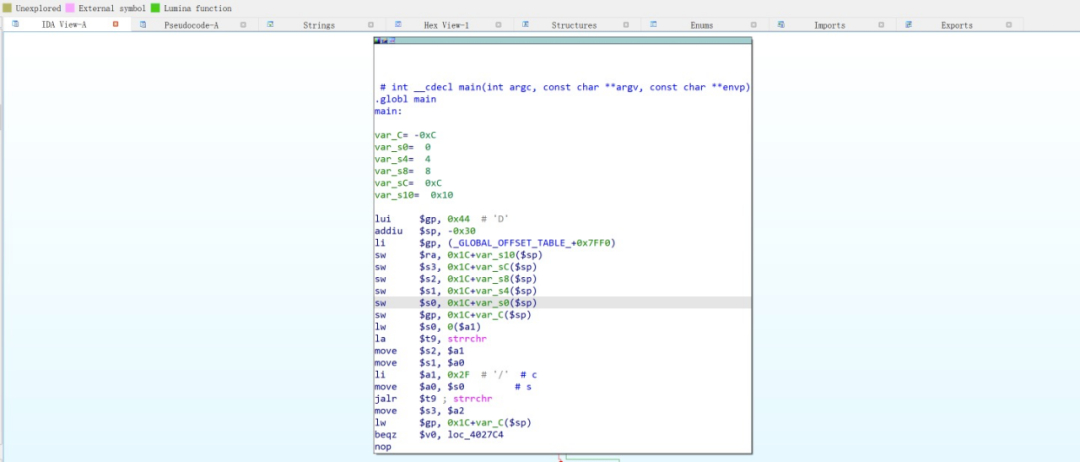This screenshot has height=462, width=1080.
Task: Click the final 'nop' instruction
Action: (383, 446)
